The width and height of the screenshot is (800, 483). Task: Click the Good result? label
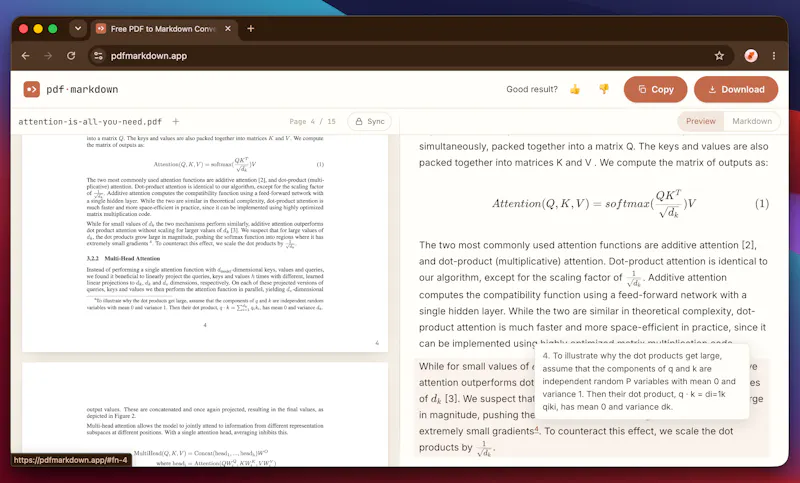click(x=532, y=89)
